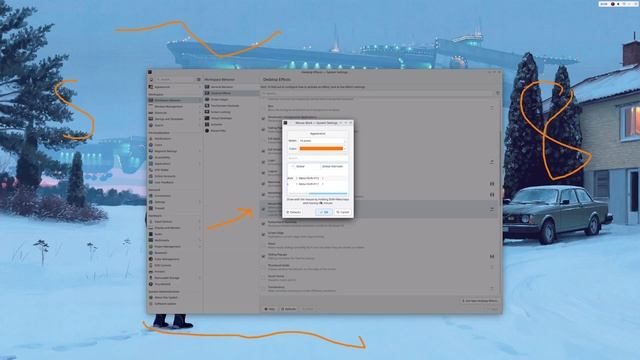
Task: Open Applications icon in sidebar
Action: coord(151,164)
